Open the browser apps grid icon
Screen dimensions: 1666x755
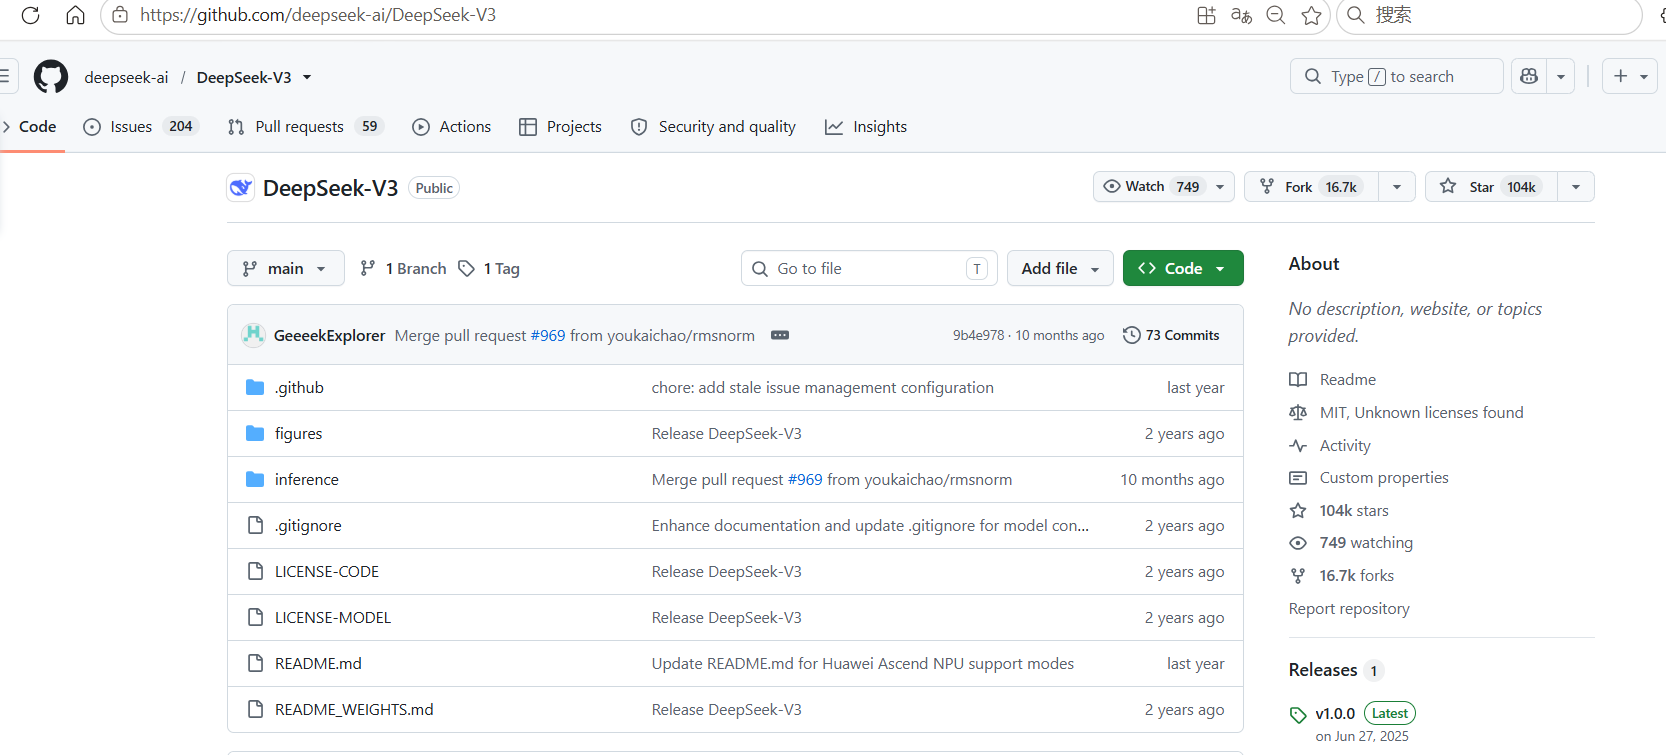tap(1206, 15)
